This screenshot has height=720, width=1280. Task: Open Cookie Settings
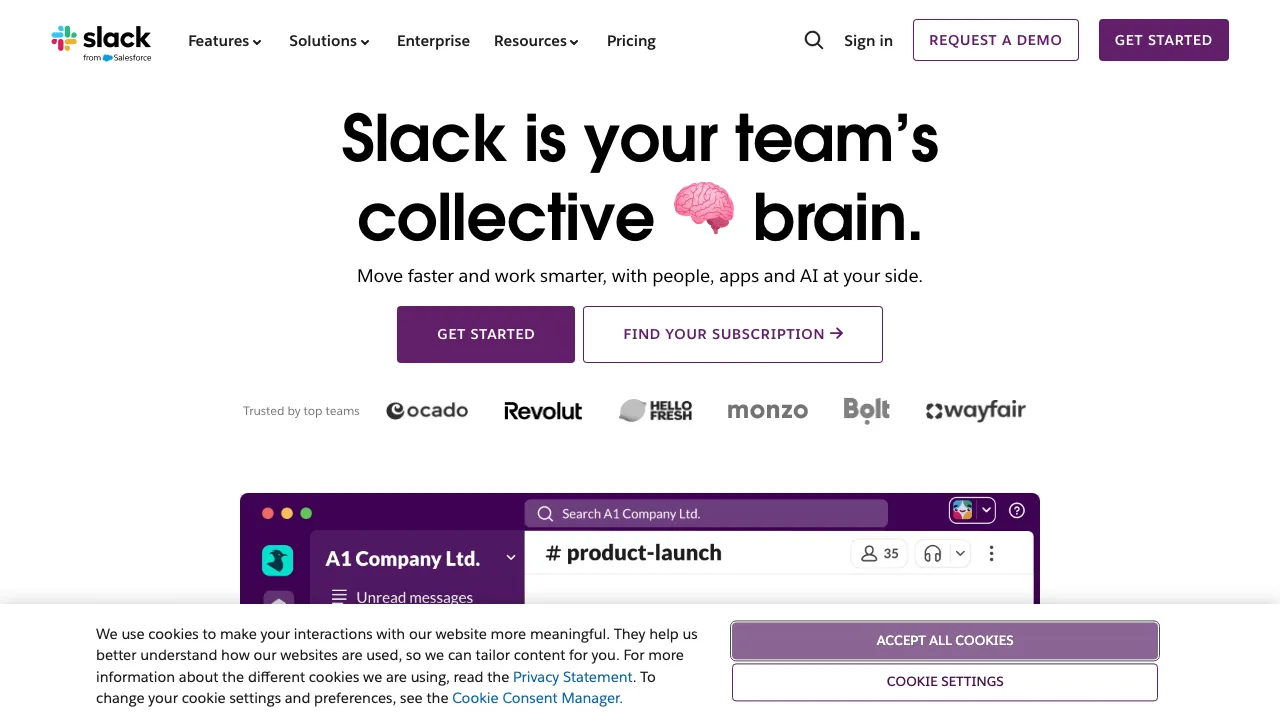(944, 681)
